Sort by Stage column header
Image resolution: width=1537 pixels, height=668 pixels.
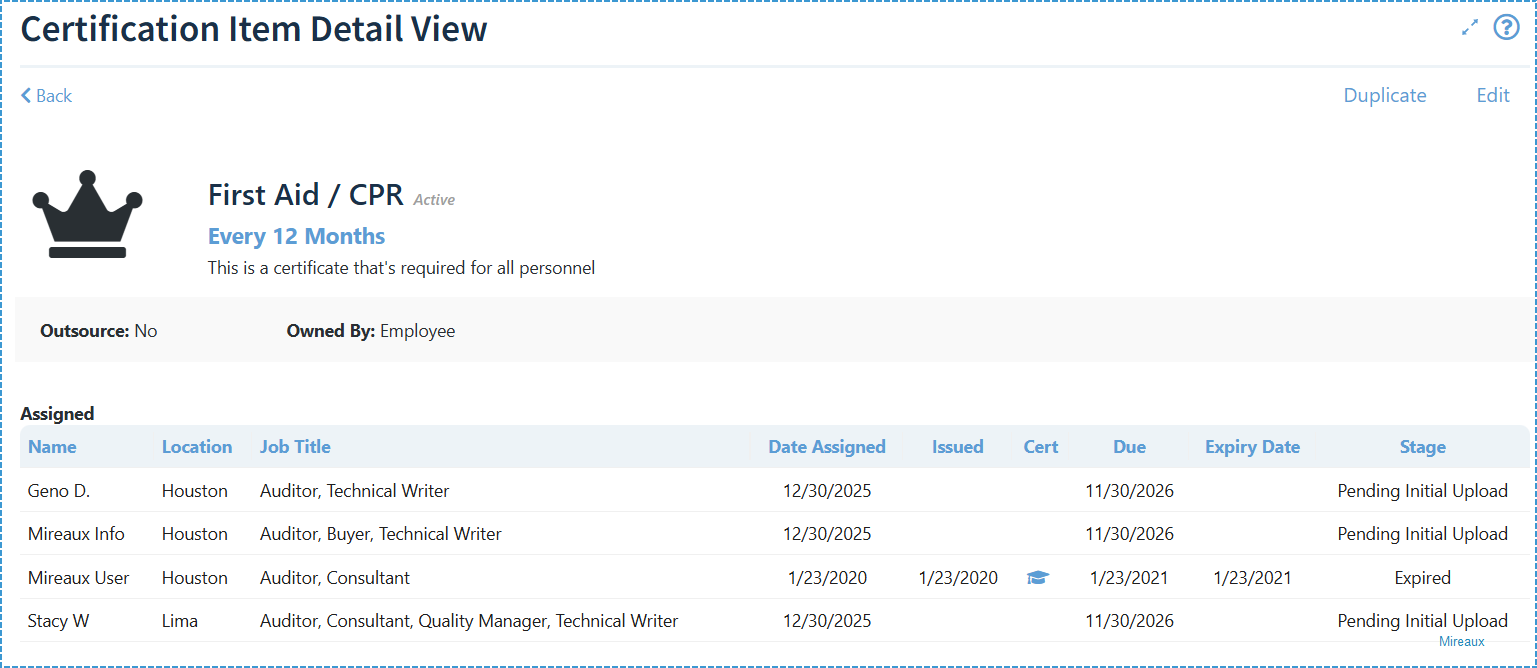point(1422,447)
